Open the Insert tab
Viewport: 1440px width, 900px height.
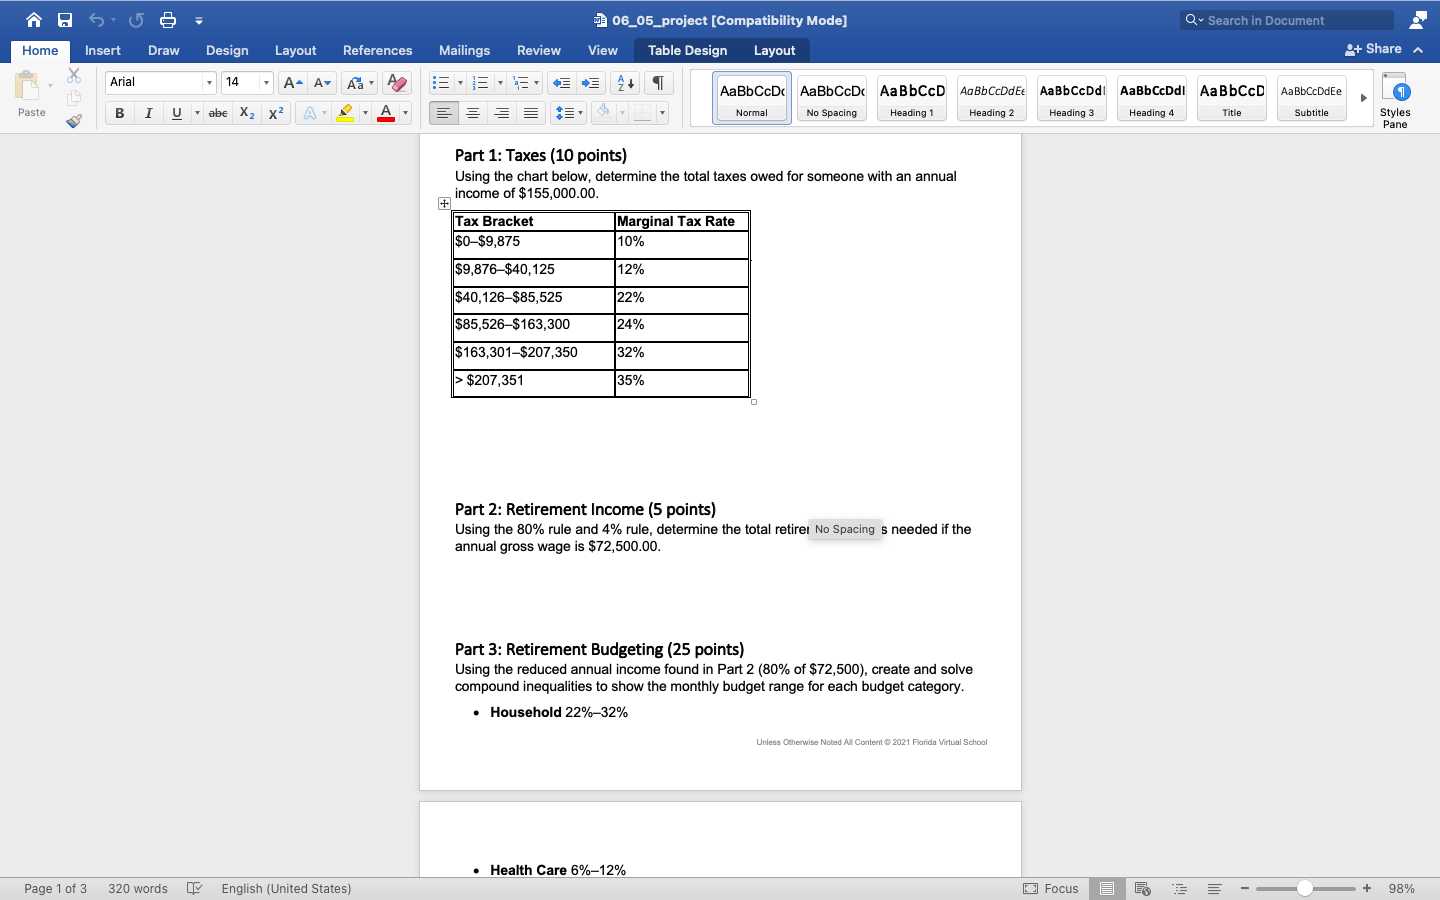[103, 50]
